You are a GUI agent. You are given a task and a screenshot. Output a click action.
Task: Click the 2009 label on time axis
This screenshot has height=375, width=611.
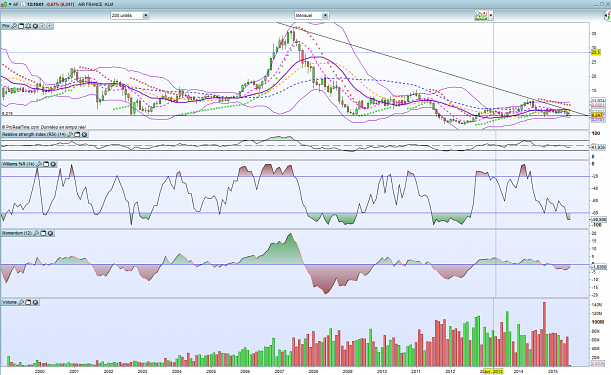pyautogui.click(x=348, y=371)
